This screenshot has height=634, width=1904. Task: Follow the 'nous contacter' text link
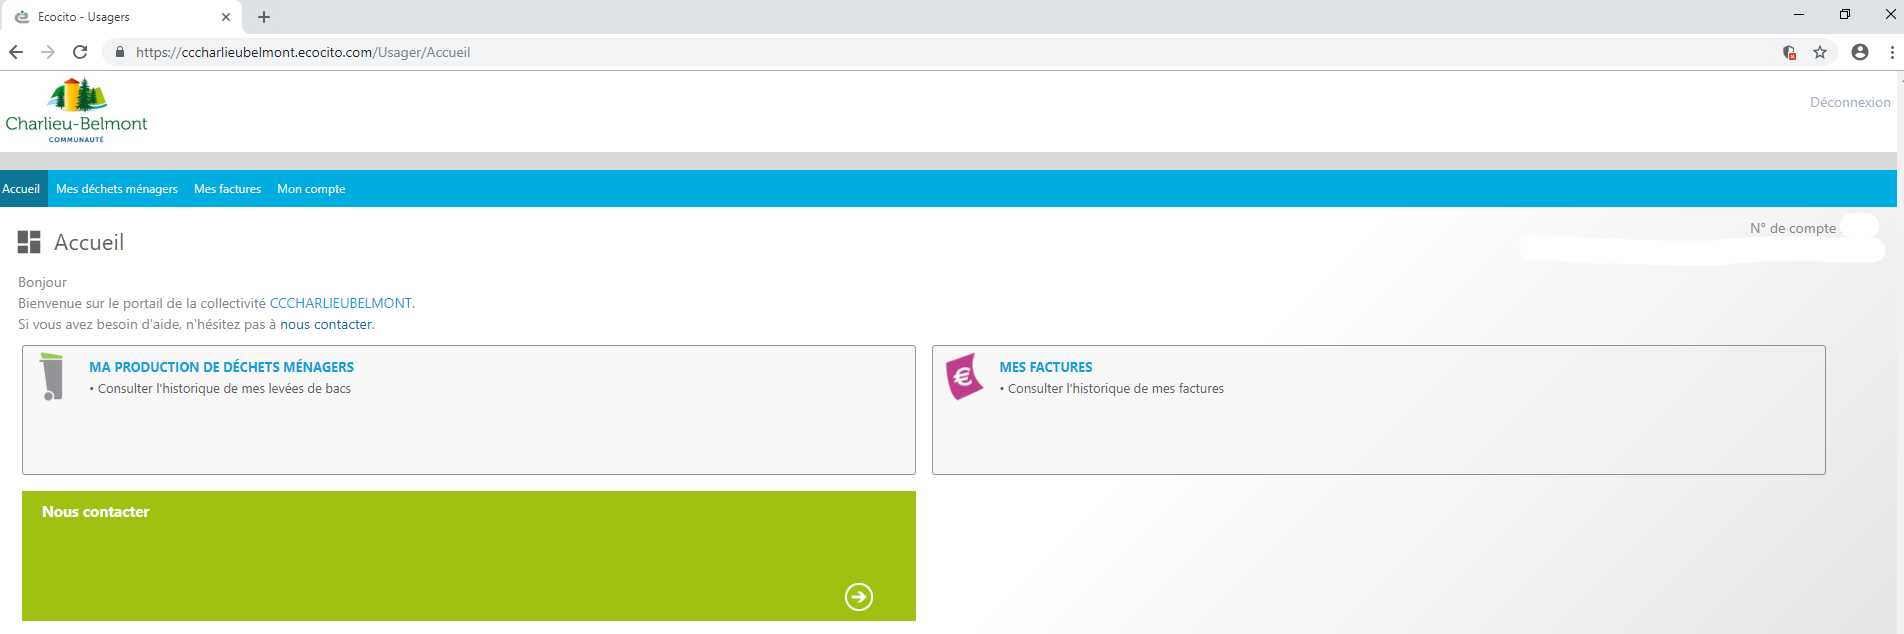pyautogui.click(x=326, y=324)
